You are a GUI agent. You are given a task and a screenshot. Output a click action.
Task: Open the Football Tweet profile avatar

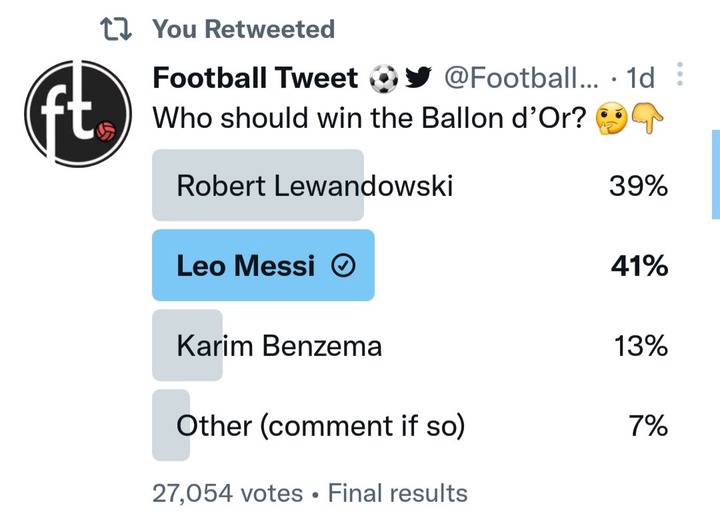point(78,113)
